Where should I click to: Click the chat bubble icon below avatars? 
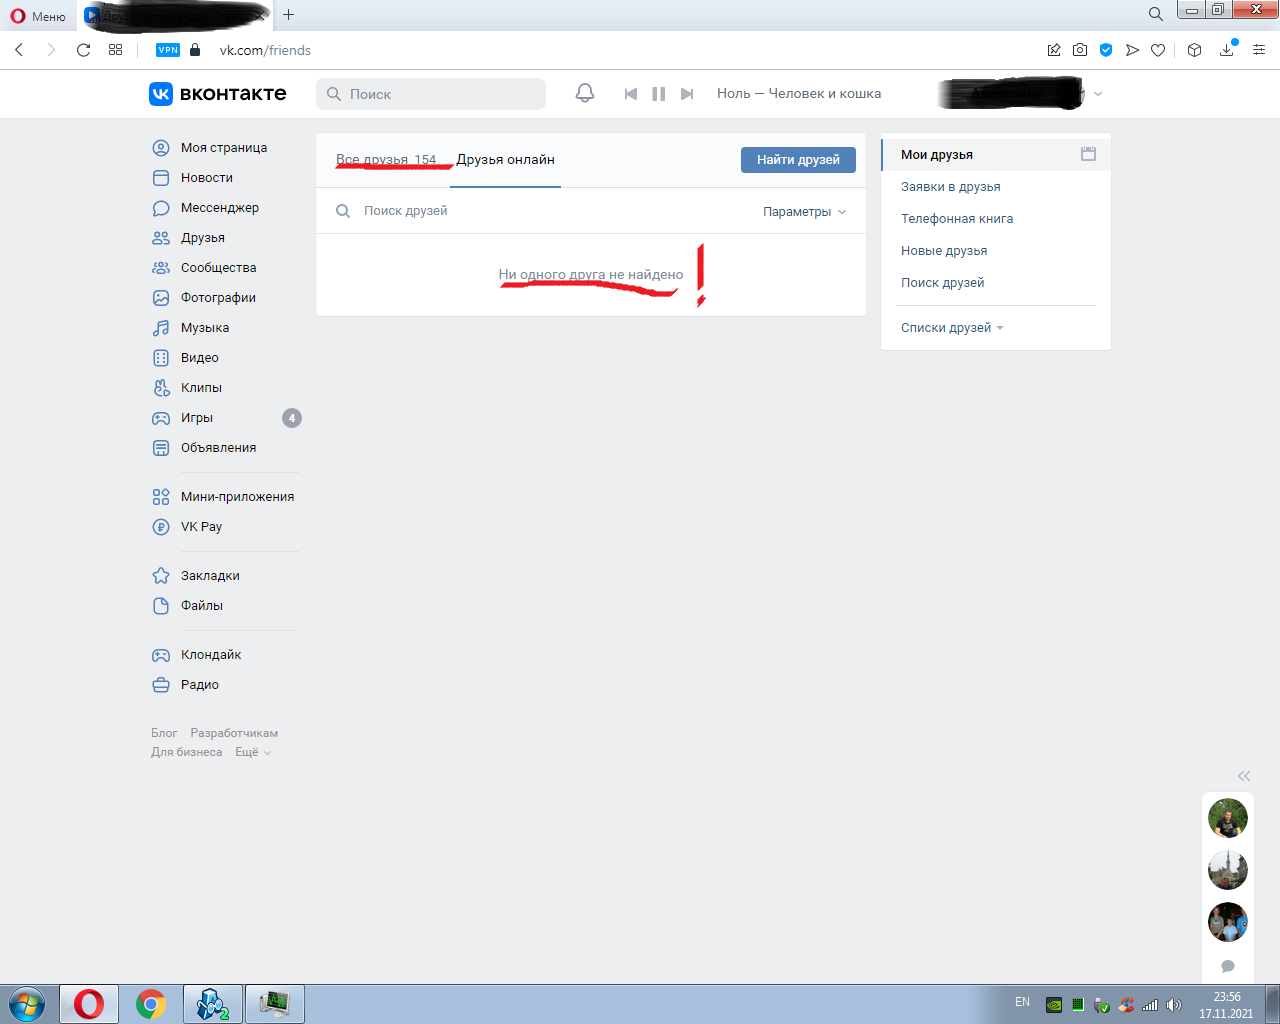tap(1228, 966)
